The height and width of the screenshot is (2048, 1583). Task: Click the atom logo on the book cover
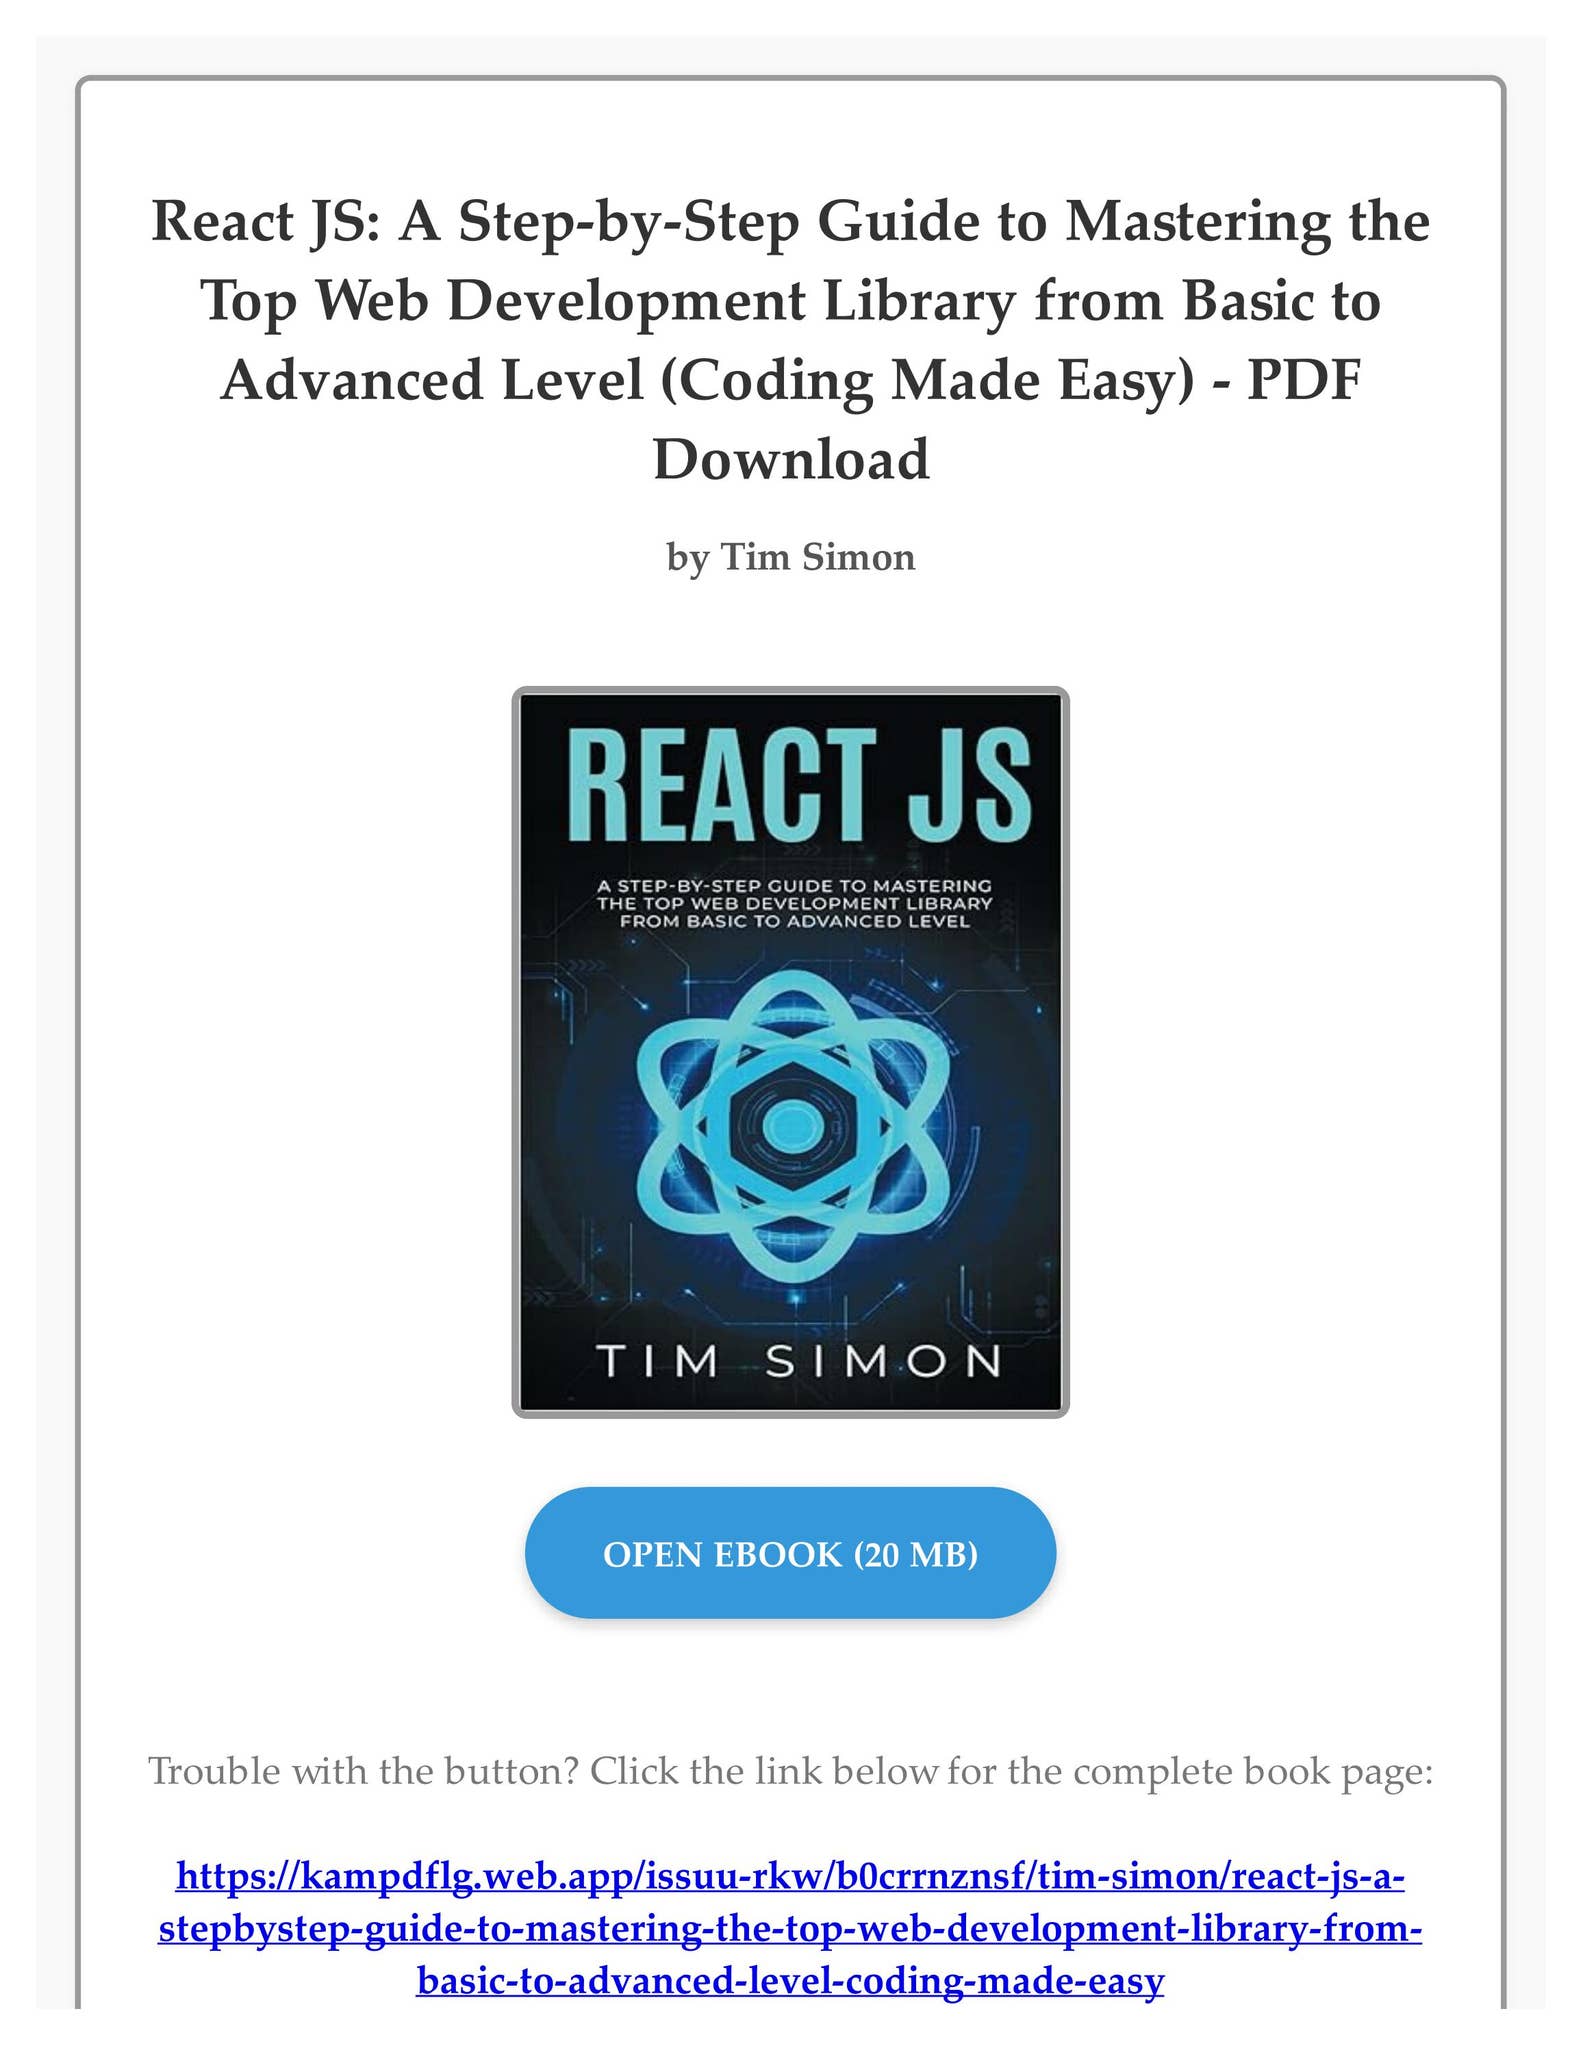pyautogui.click(x=791, y=1126)
